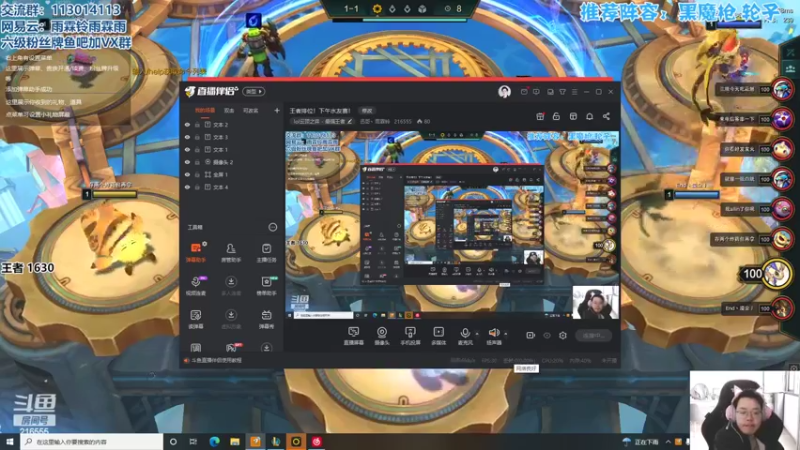The image size is (800, 450).
Task: Switch to the first scene tab
Action: tap(205, 110)
